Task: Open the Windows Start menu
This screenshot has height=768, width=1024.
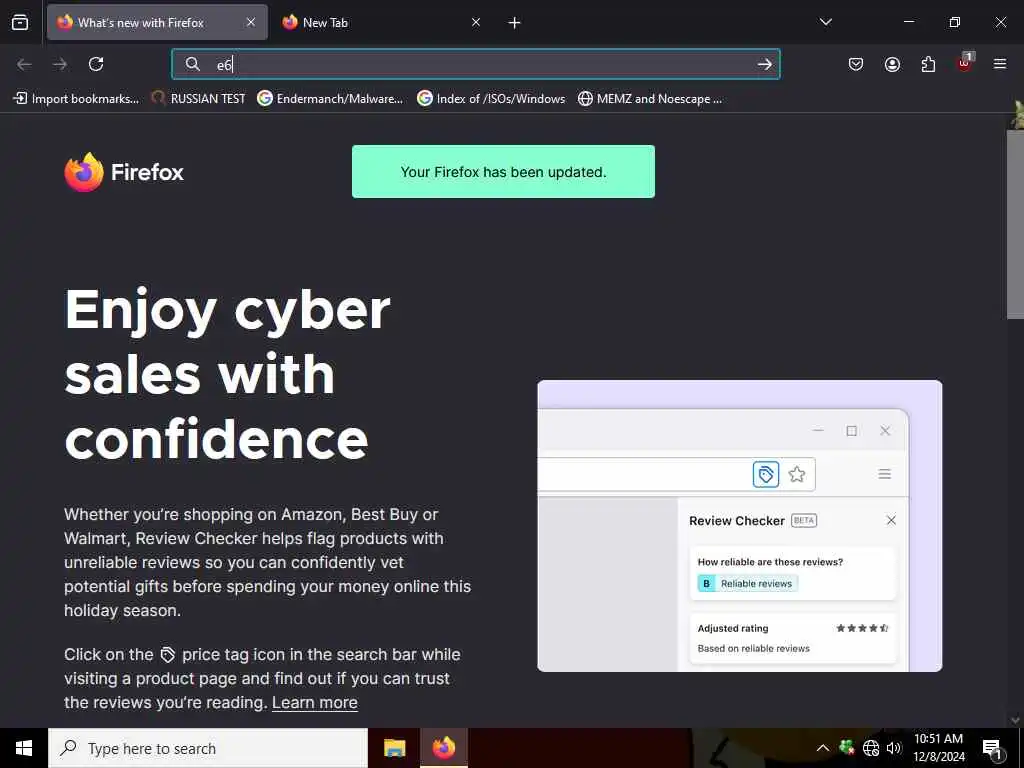Action: pyautogui.click(x=24, y=748)
